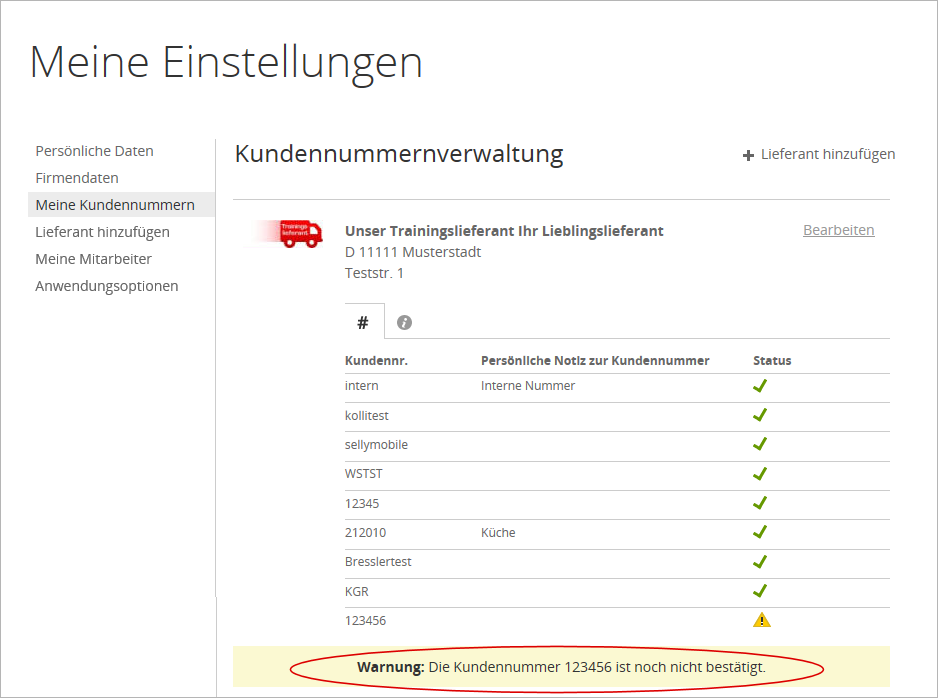Open Persönliche Daten in sidebar
Image resolution: width=938 pixels, height=698 pixels.
point(94,151)
